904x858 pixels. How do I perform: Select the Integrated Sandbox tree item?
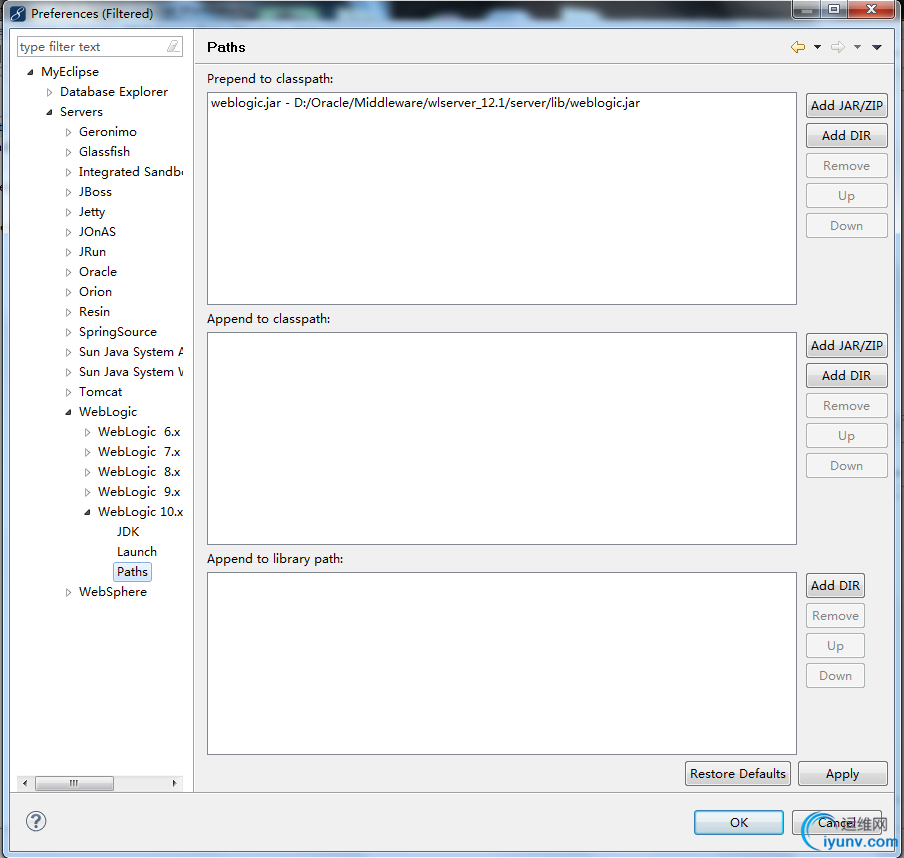pos(131,172)
